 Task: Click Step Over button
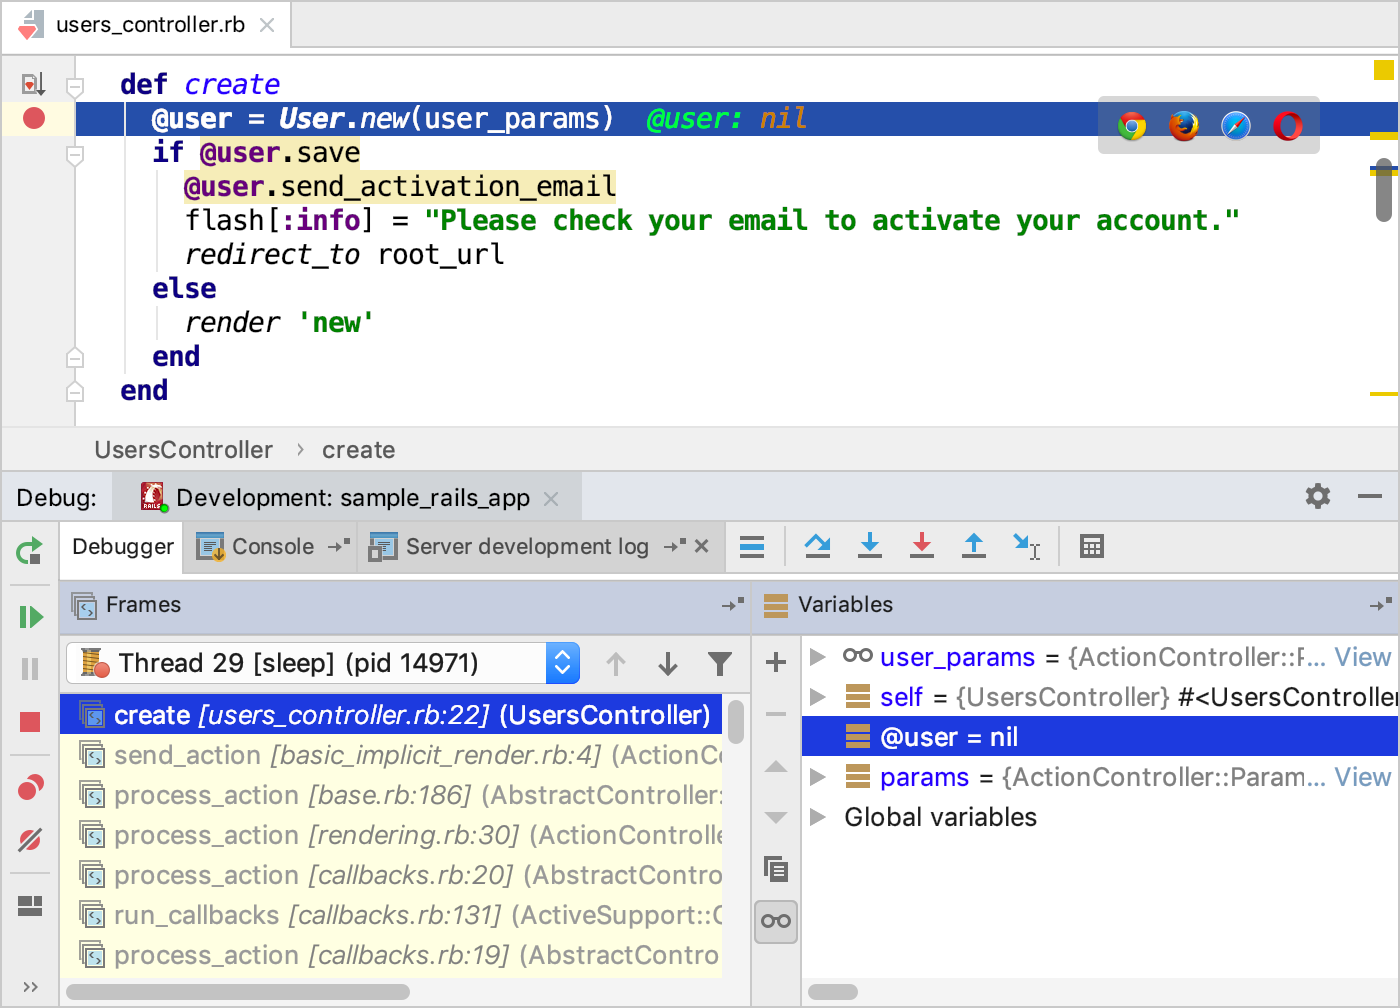point(818,546)
